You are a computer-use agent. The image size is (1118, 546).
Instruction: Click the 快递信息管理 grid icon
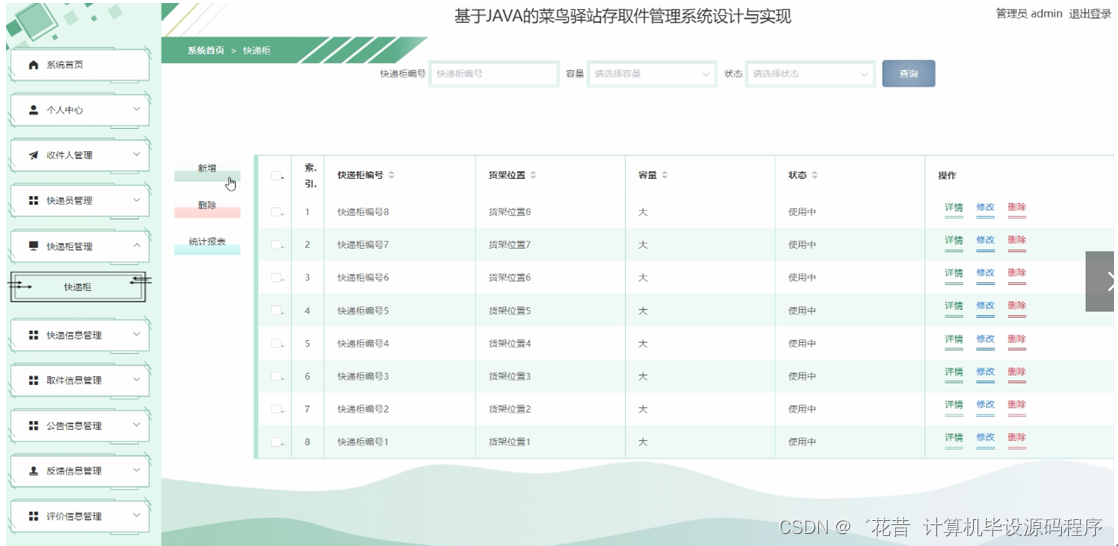coord(34,335)
